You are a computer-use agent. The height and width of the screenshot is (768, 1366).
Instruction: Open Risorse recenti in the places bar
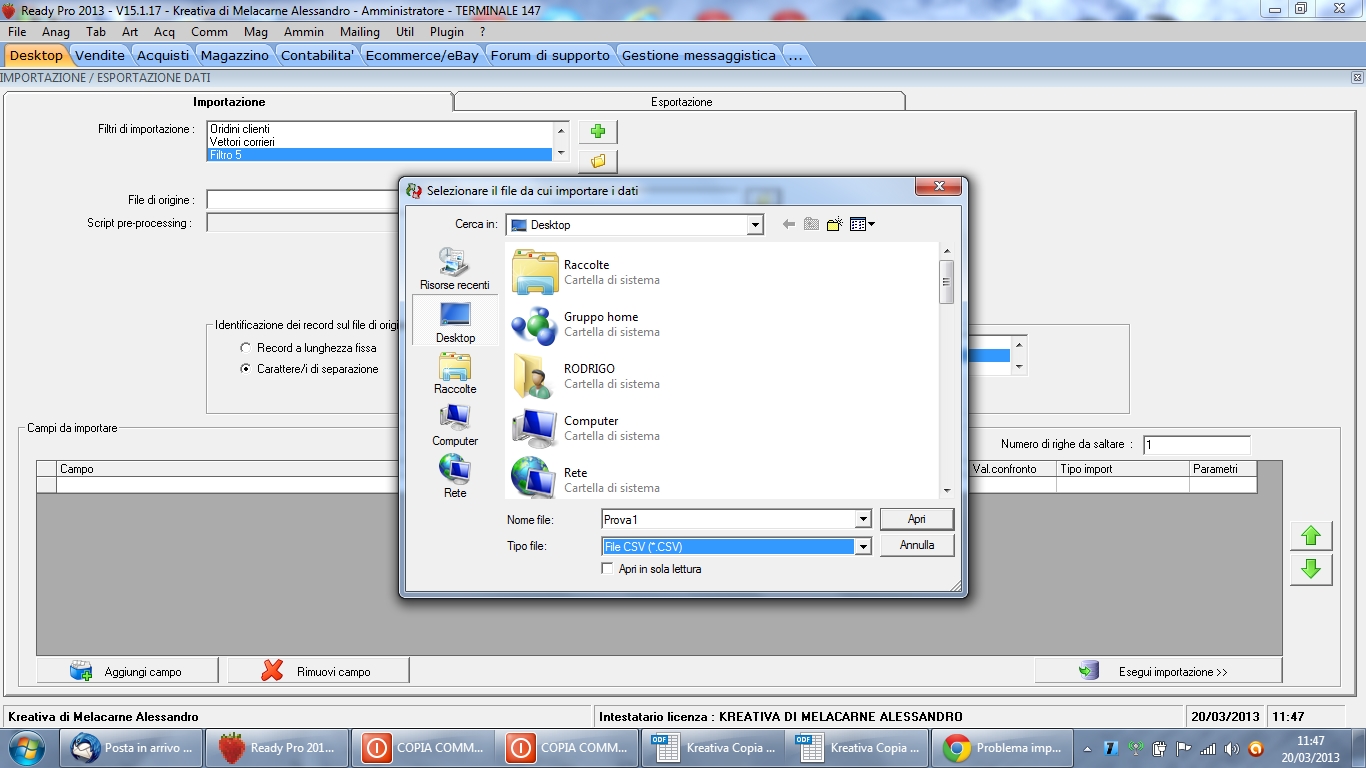click(x=455, y=268)
